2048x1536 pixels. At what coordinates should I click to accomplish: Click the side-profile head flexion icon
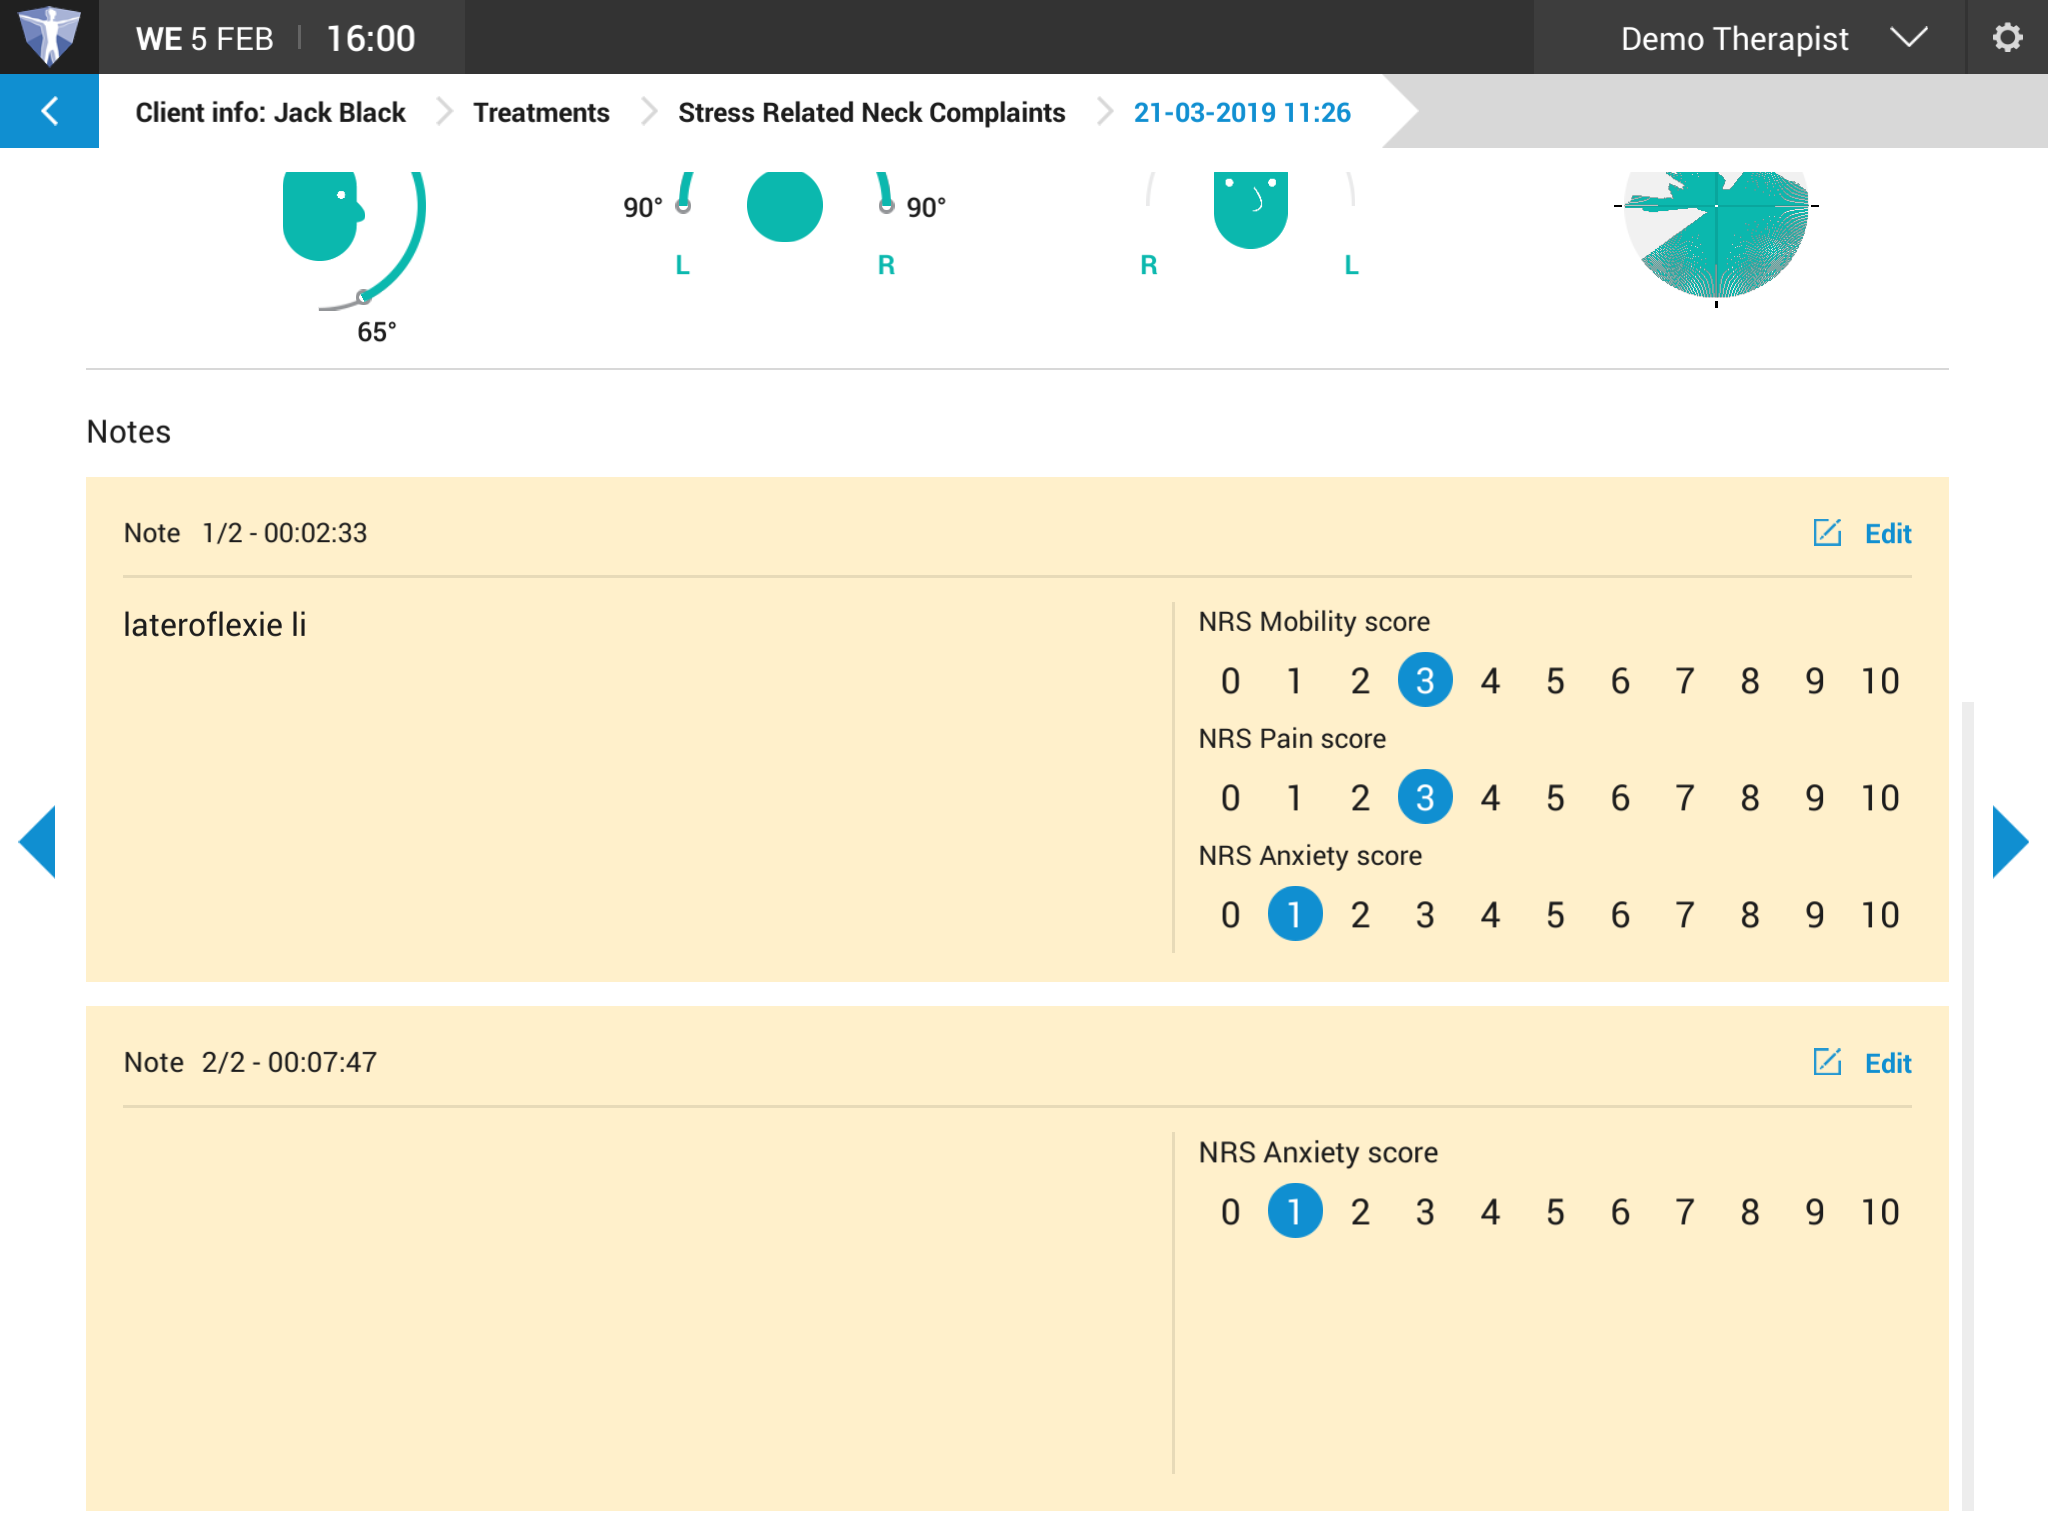tap(322, 215)
